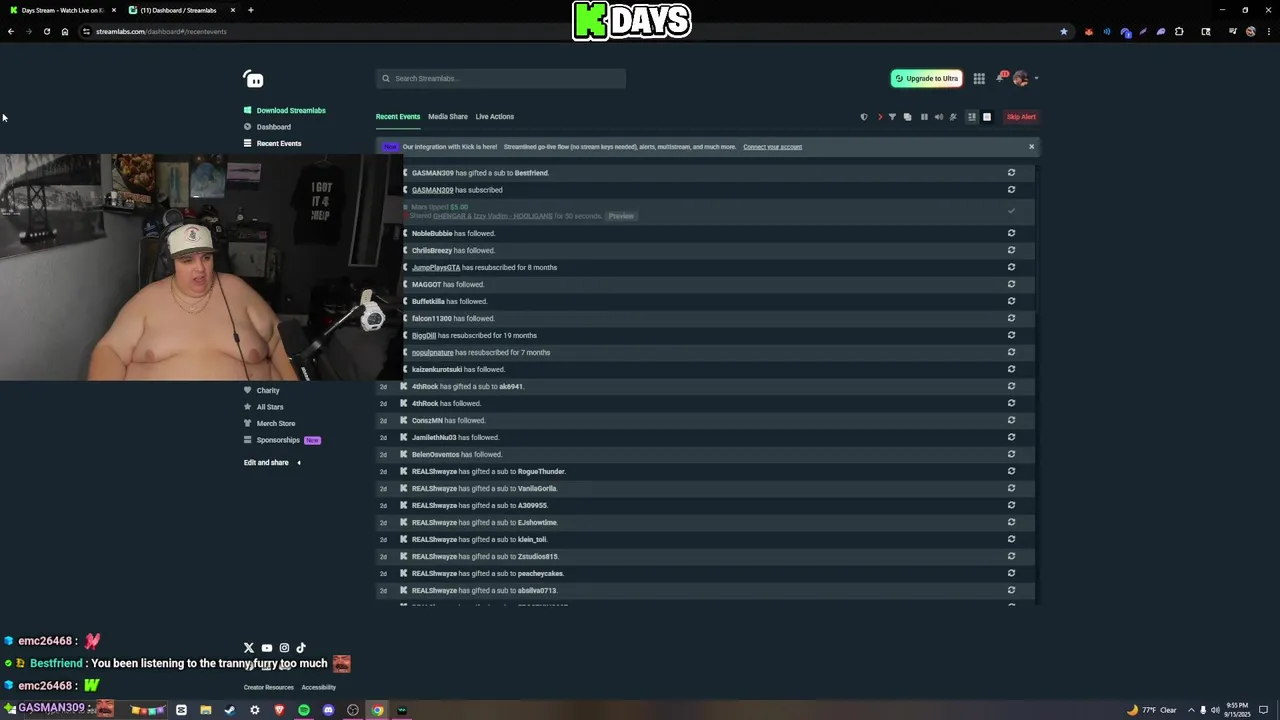Image resolution: width=1280 pixels, height=720 pixels.
Task: Dismiss the Kick integration banner
Action: click(x=1031, y=147)
